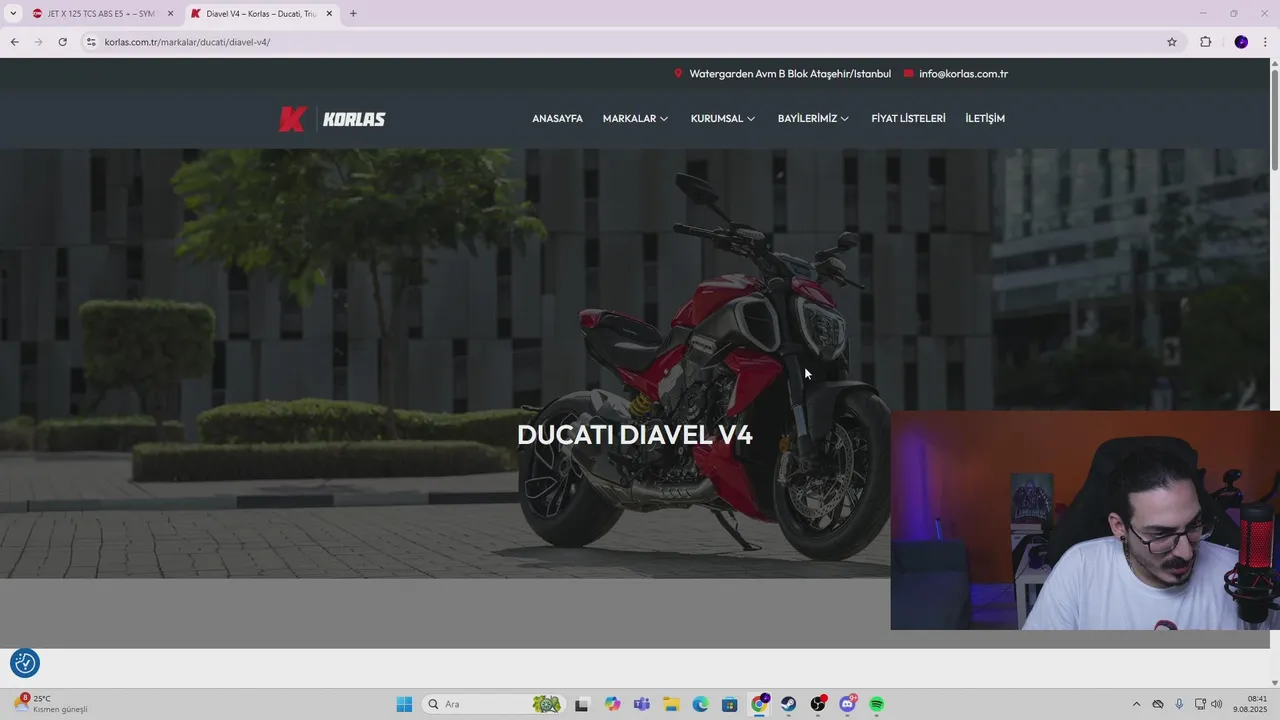The image size is (1280, 720).
Task: Reload the Korlas page
Action: coord(62,42)
